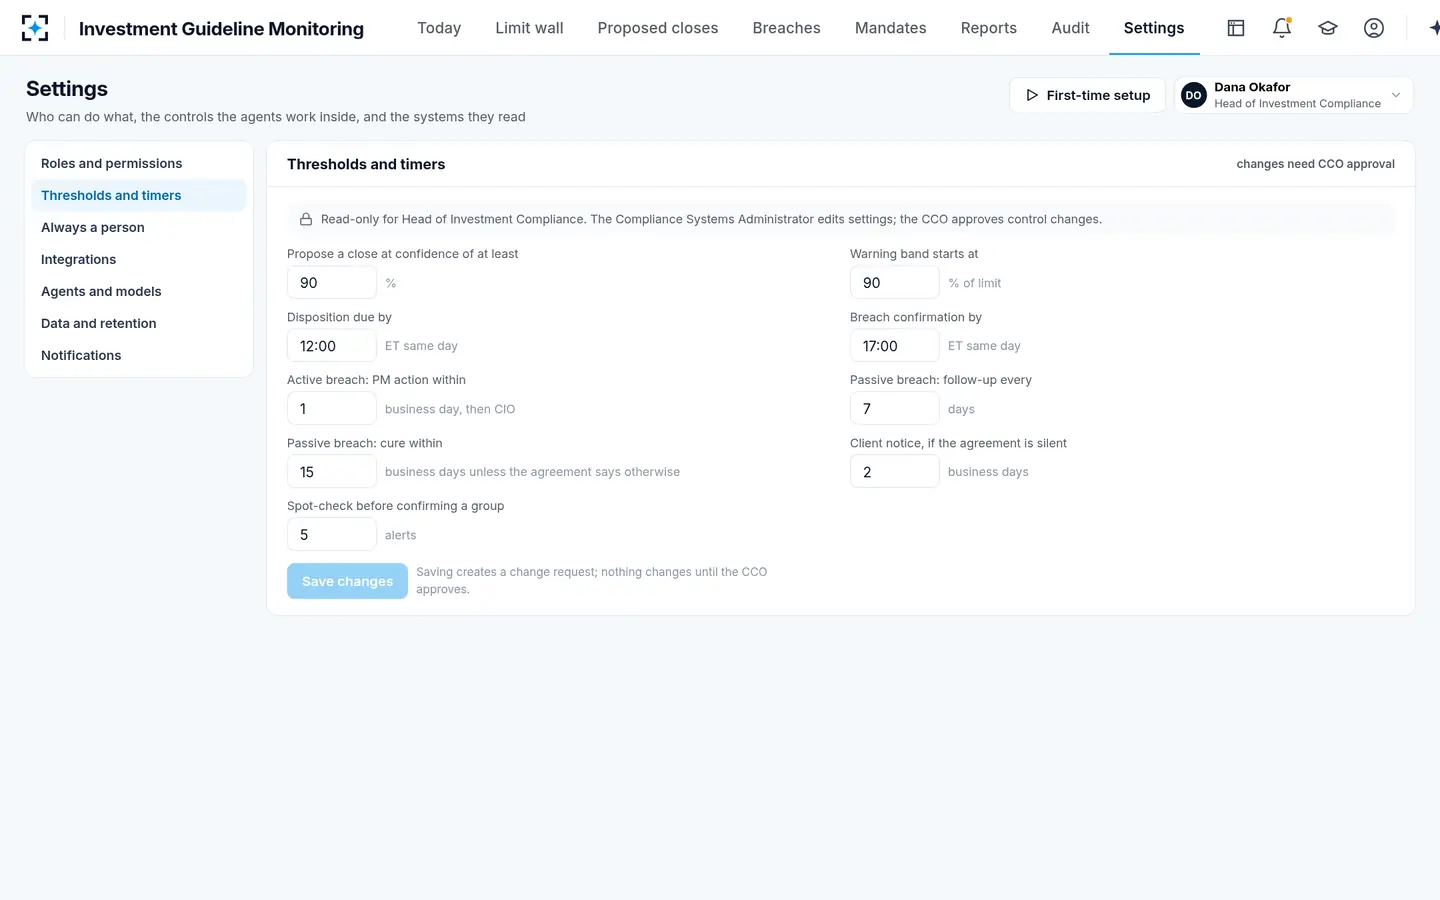
Task: Focus the close confidence percentage field
Action: point(332,283)
